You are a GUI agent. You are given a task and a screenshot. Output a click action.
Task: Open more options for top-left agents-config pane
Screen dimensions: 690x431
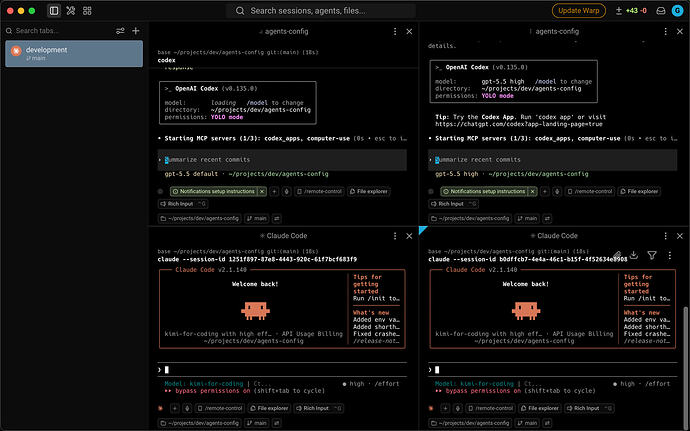tap(395, 31)
